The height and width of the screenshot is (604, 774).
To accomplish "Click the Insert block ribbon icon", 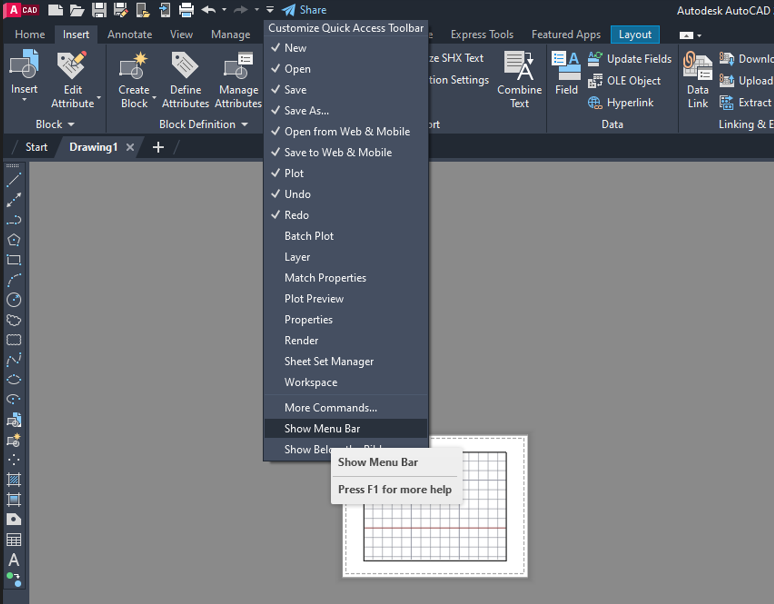I will (24, 65).
